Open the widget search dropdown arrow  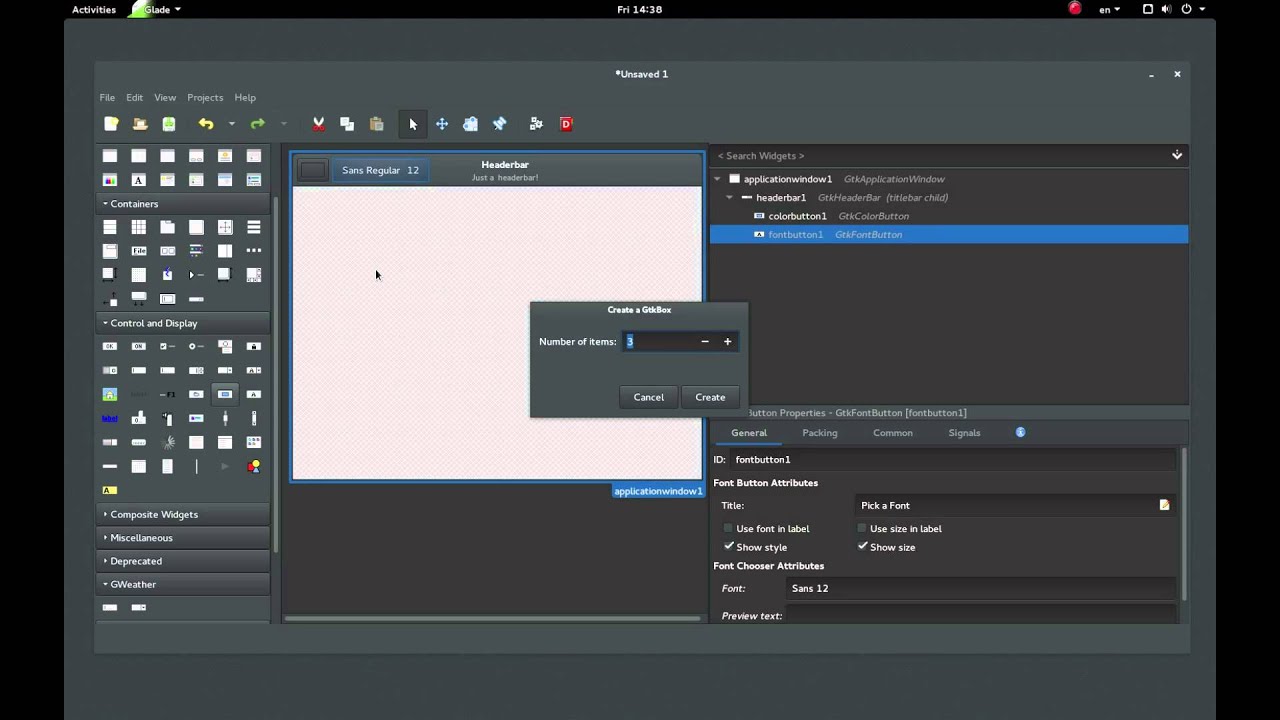point(1177,155)
